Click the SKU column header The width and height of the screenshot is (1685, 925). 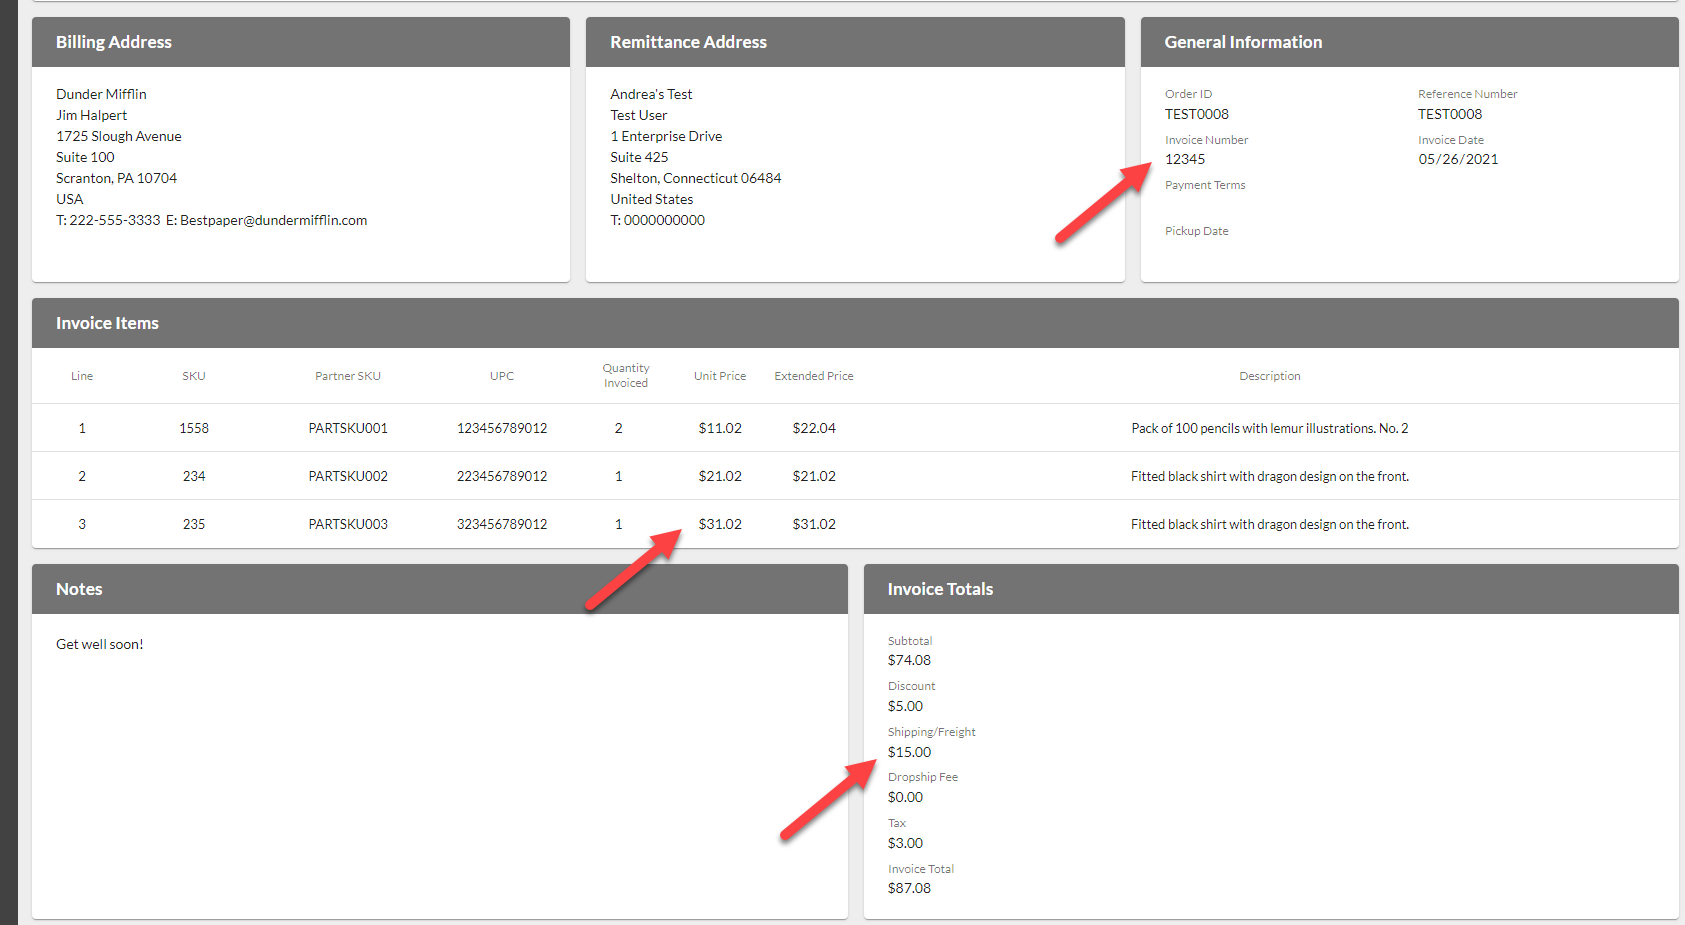(x=193, y=376)
